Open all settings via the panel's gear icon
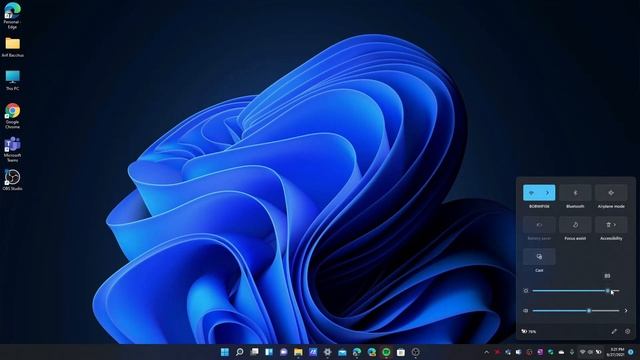 coord(627,331)
